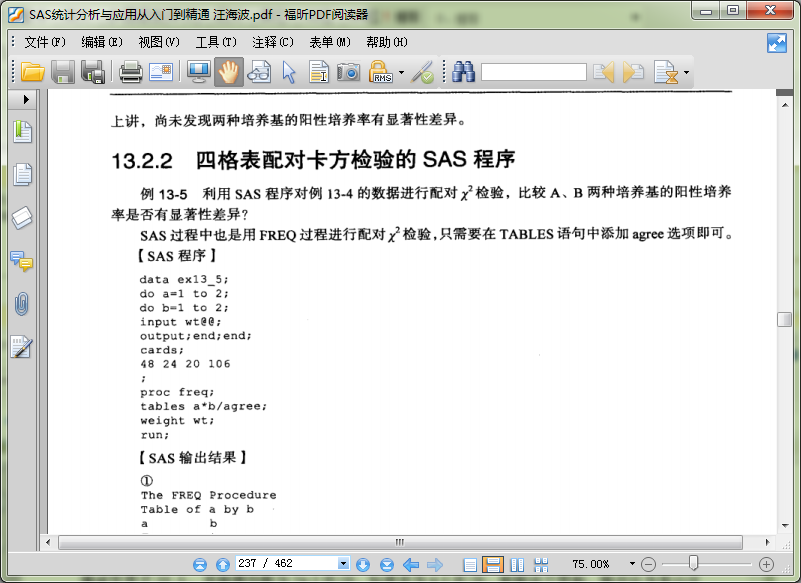This screenshot has height=583, width=801.
Task: Toggle the full screen arrows icon at top right
Action: pos(776,43)
